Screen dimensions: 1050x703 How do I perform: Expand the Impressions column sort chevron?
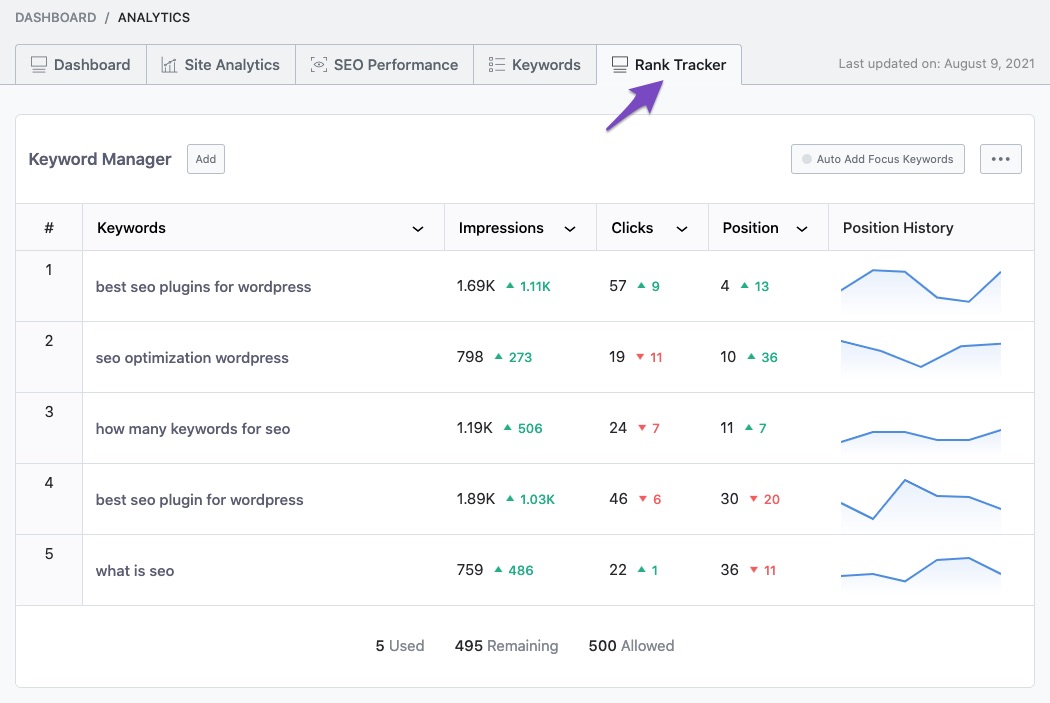point(570,229)
